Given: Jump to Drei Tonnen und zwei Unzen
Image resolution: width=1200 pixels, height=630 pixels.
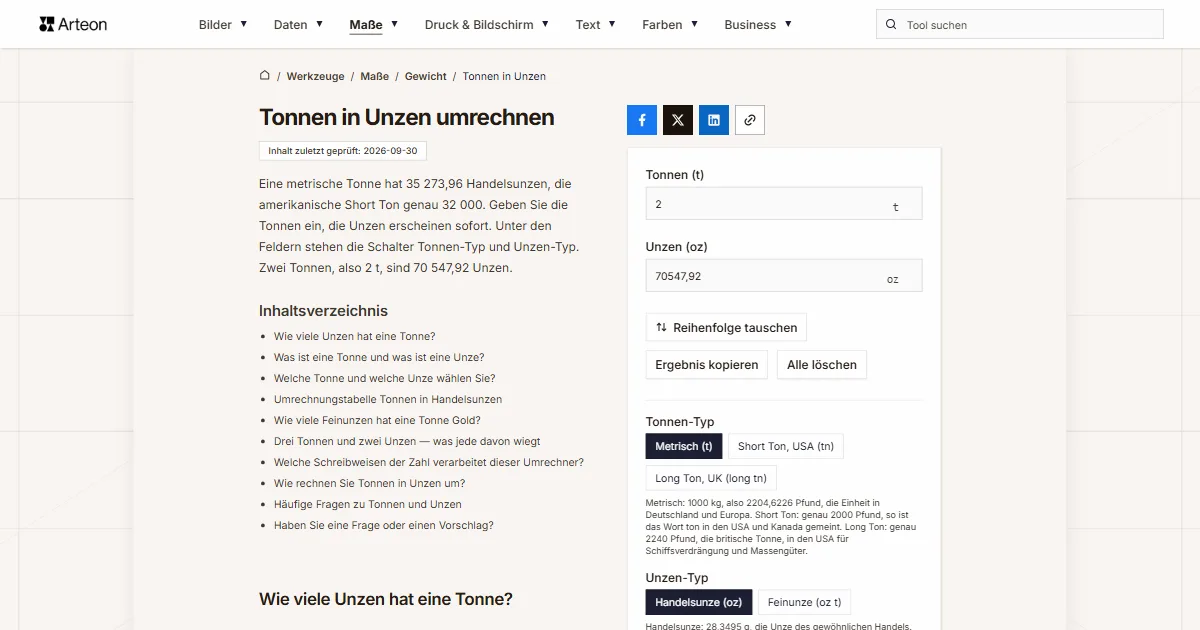Looking at the screenshot, I should pos(407,441).
